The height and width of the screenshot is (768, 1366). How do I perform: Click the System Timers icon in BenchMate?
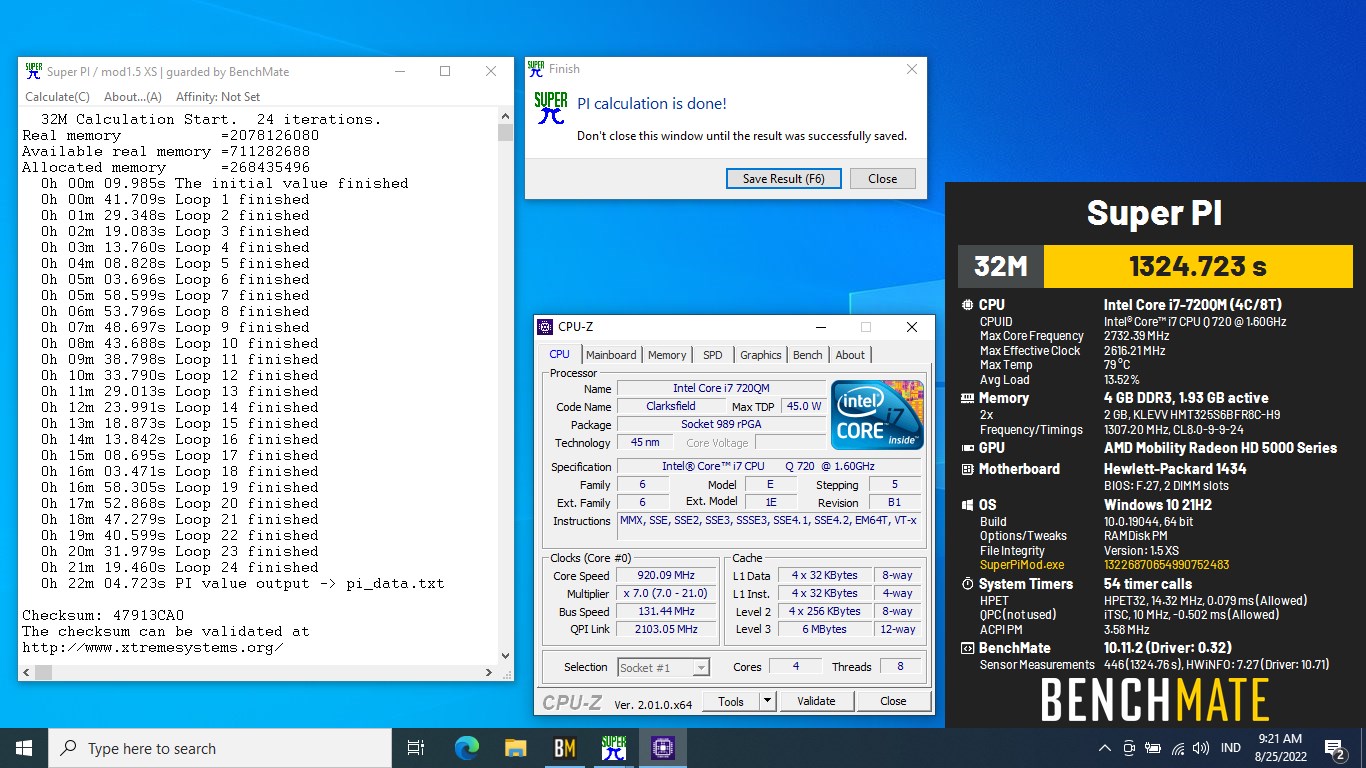pyautogui.click(x=967, y=584)
